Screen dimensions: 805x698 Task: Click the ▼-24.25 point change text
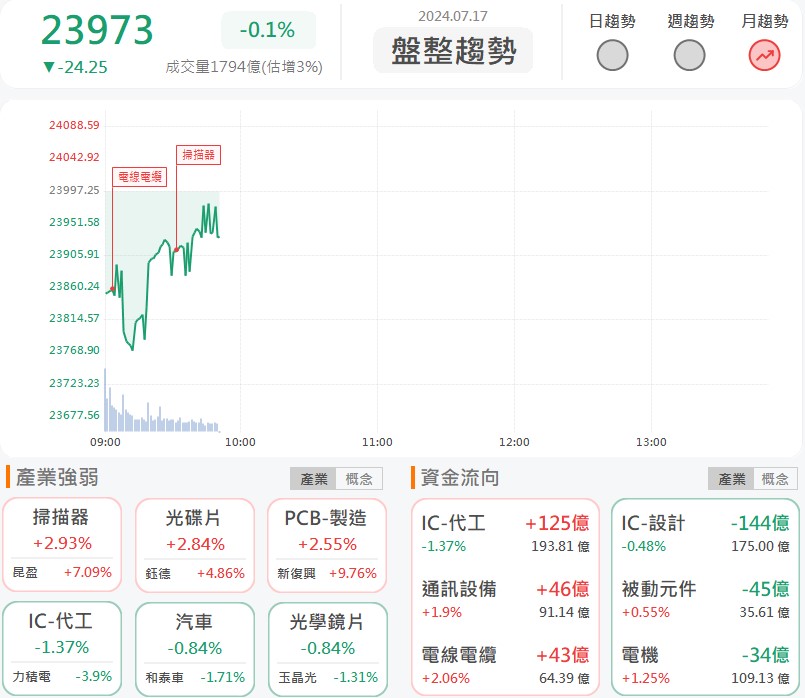coord(75,67)
